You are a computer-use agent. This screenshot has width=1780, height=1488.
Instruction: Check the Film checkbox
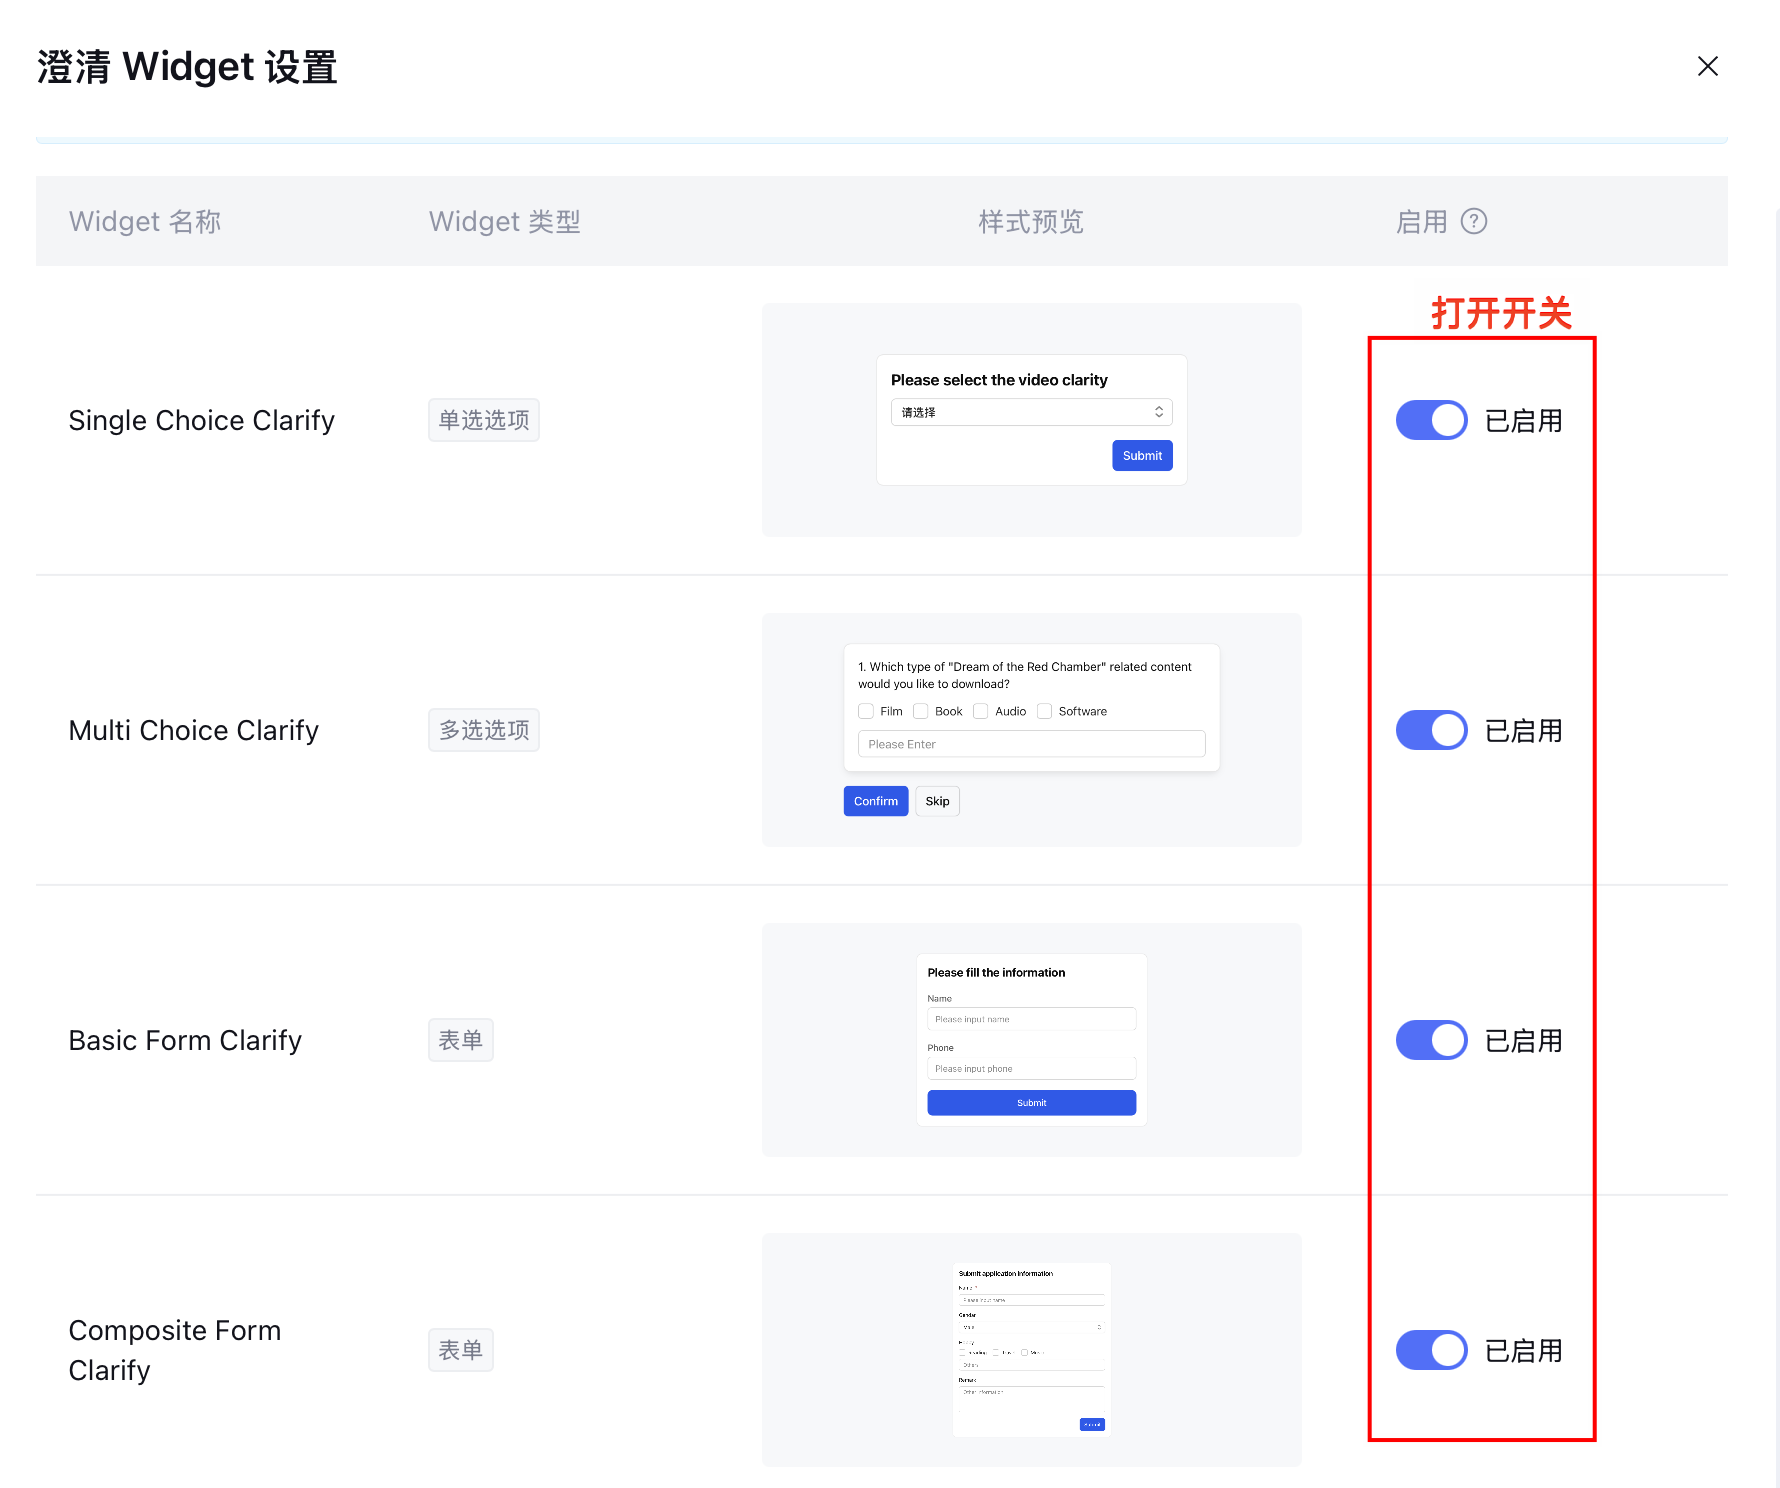pyautogui.click(x=866, y=711)
